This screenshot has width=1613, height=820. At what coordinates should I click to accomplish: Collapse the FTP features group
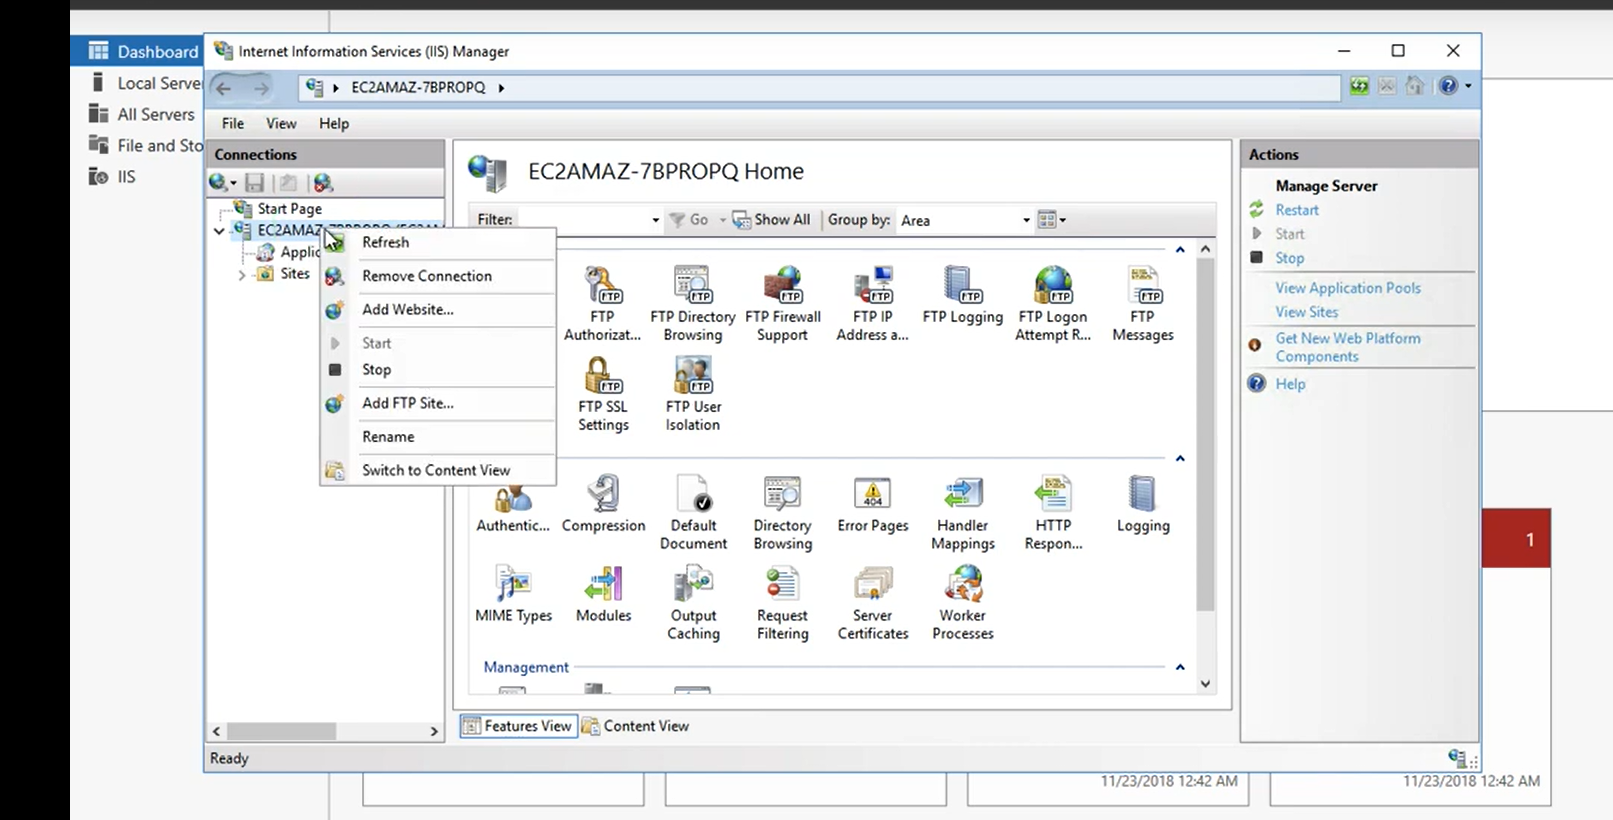(x=1180, y=249)
